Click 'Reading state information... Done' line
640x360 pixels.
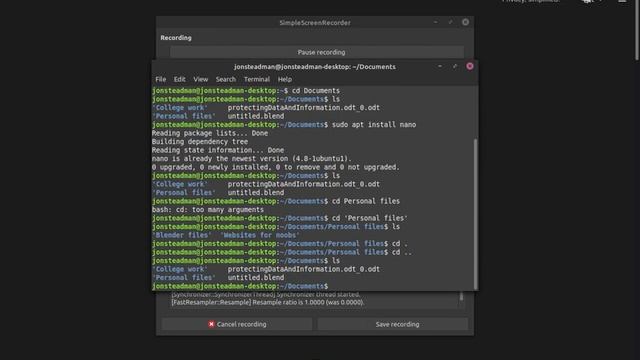tap(218, 150)
